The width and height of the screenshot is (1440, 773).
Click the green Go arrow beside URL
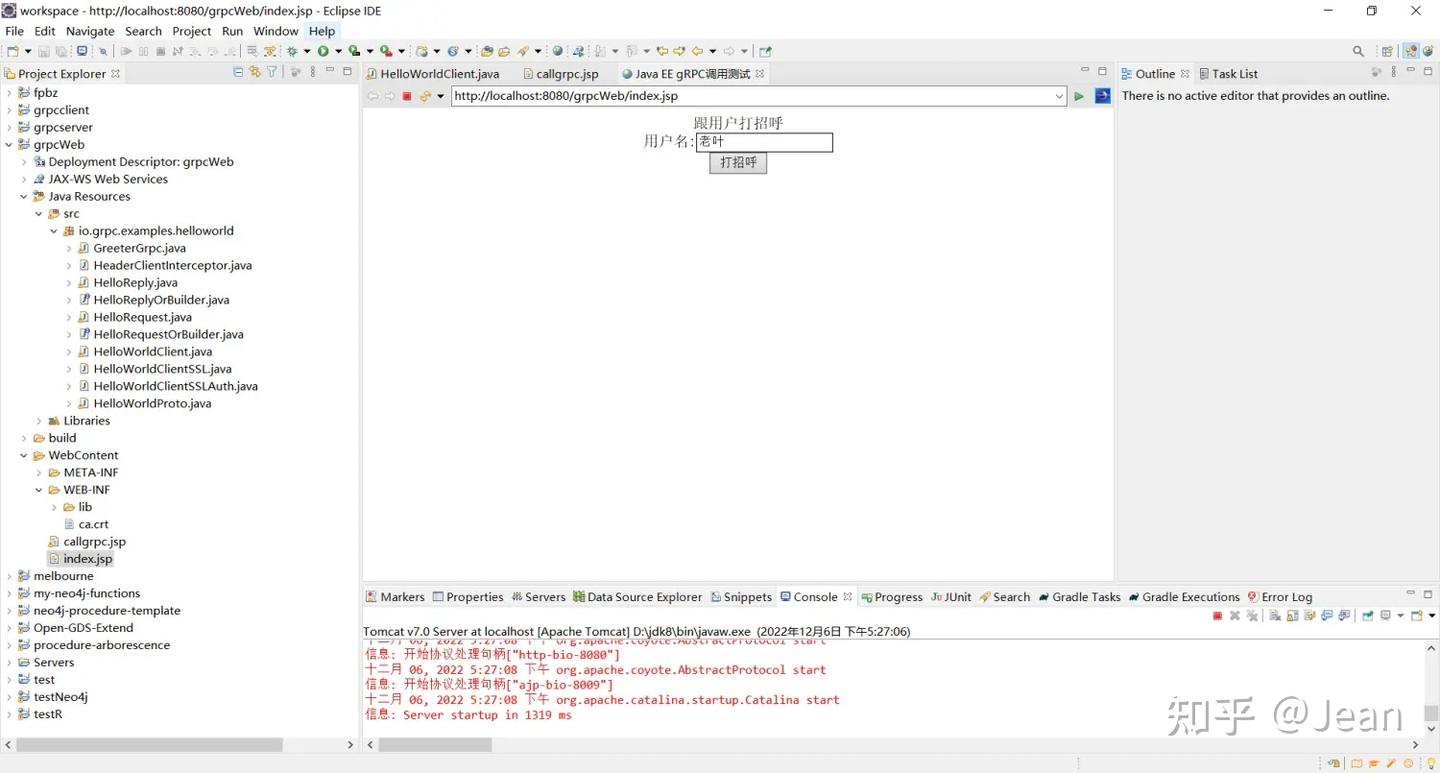coord(1079,96)
